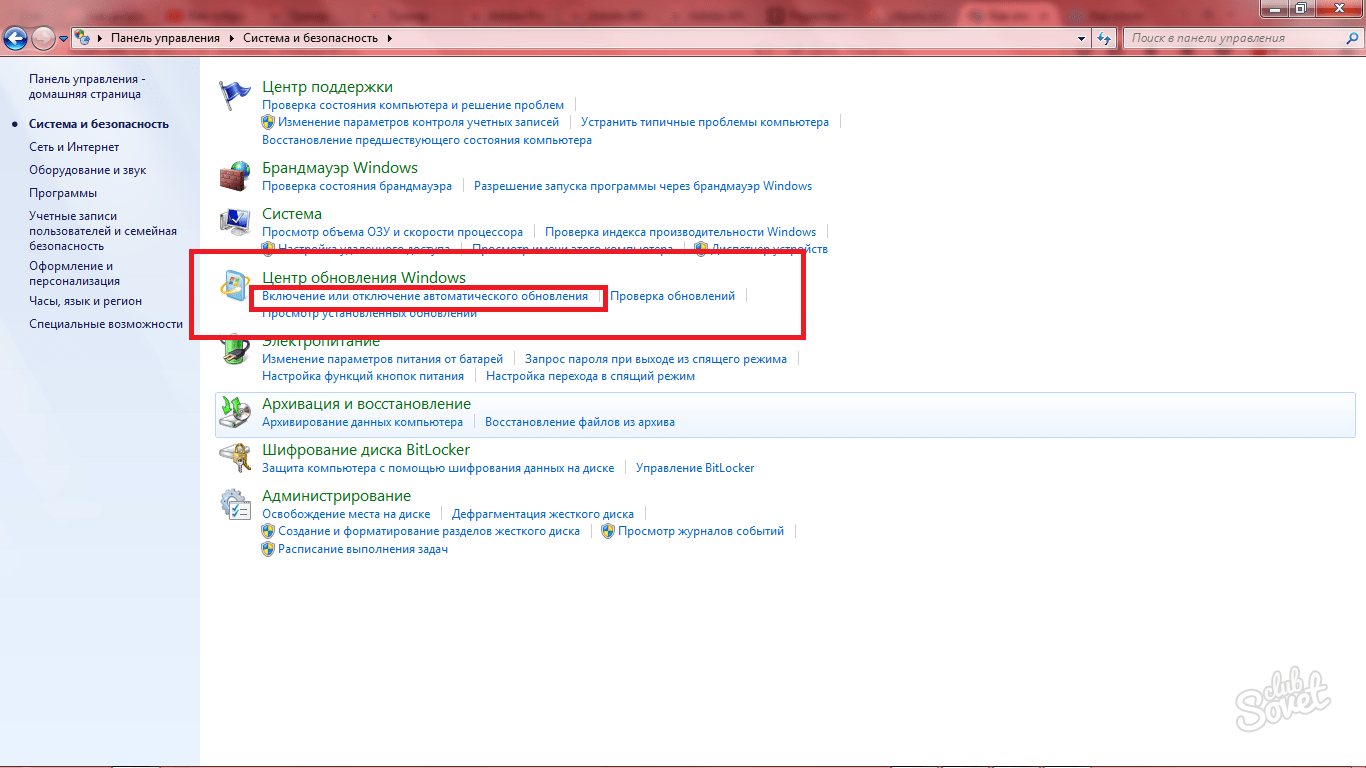Image resolution: width=1366 pixels, height=768 pixels.
Task: Click the Управление BitLocker link
Action: click(695, 468)
